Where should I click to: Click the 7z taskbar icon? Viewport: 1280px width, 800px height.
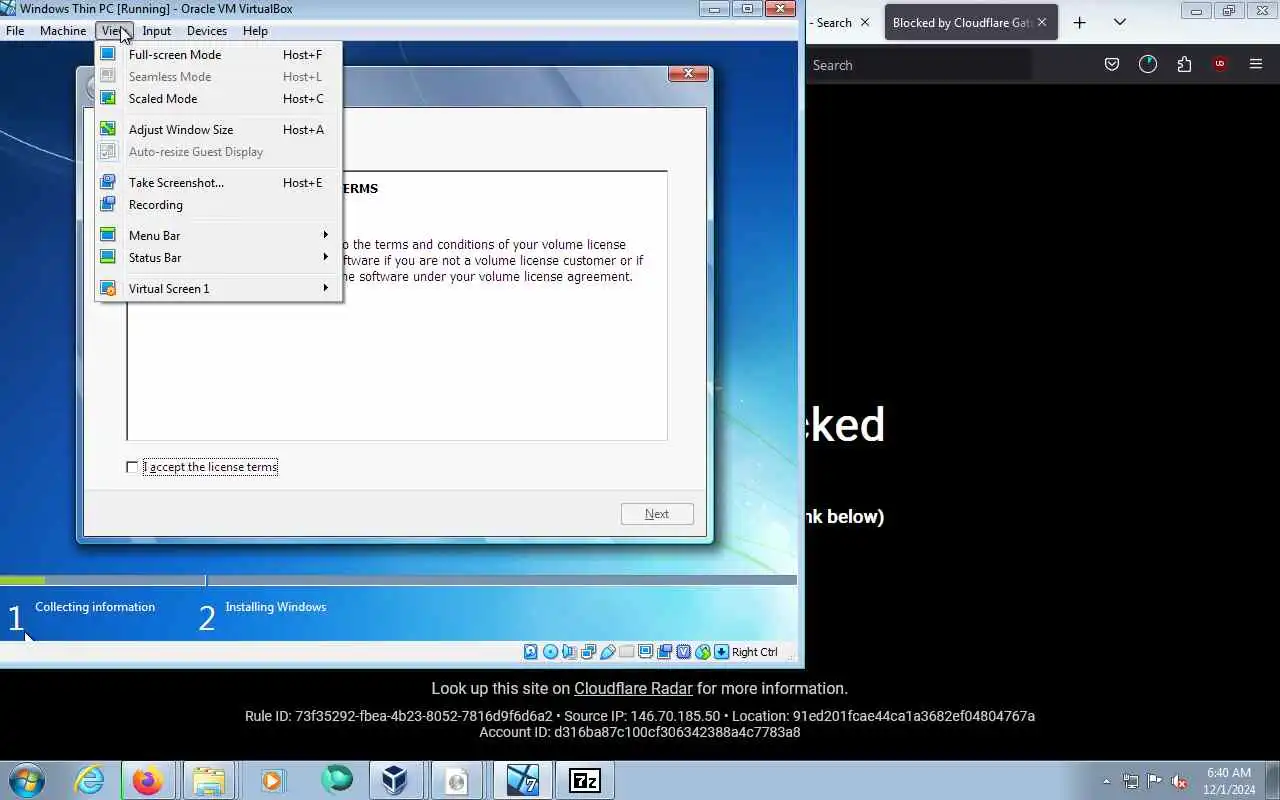pyautogui.click(x=585, y=780)
